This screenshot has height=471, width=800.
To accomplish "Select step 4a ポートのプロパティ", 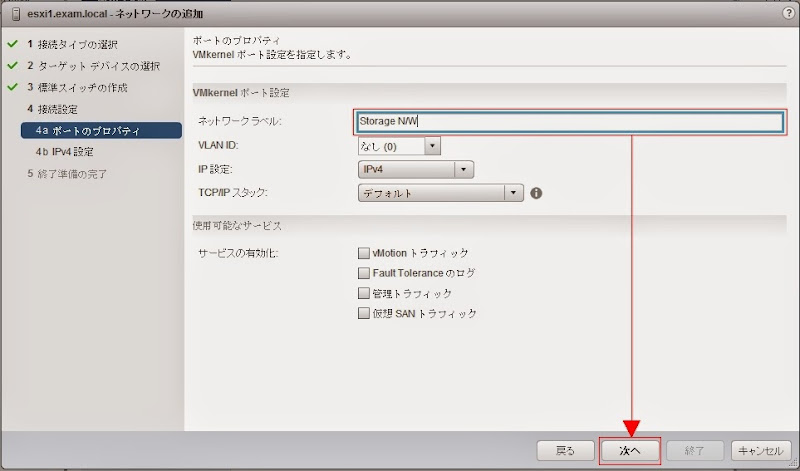I will click(101, 131).
